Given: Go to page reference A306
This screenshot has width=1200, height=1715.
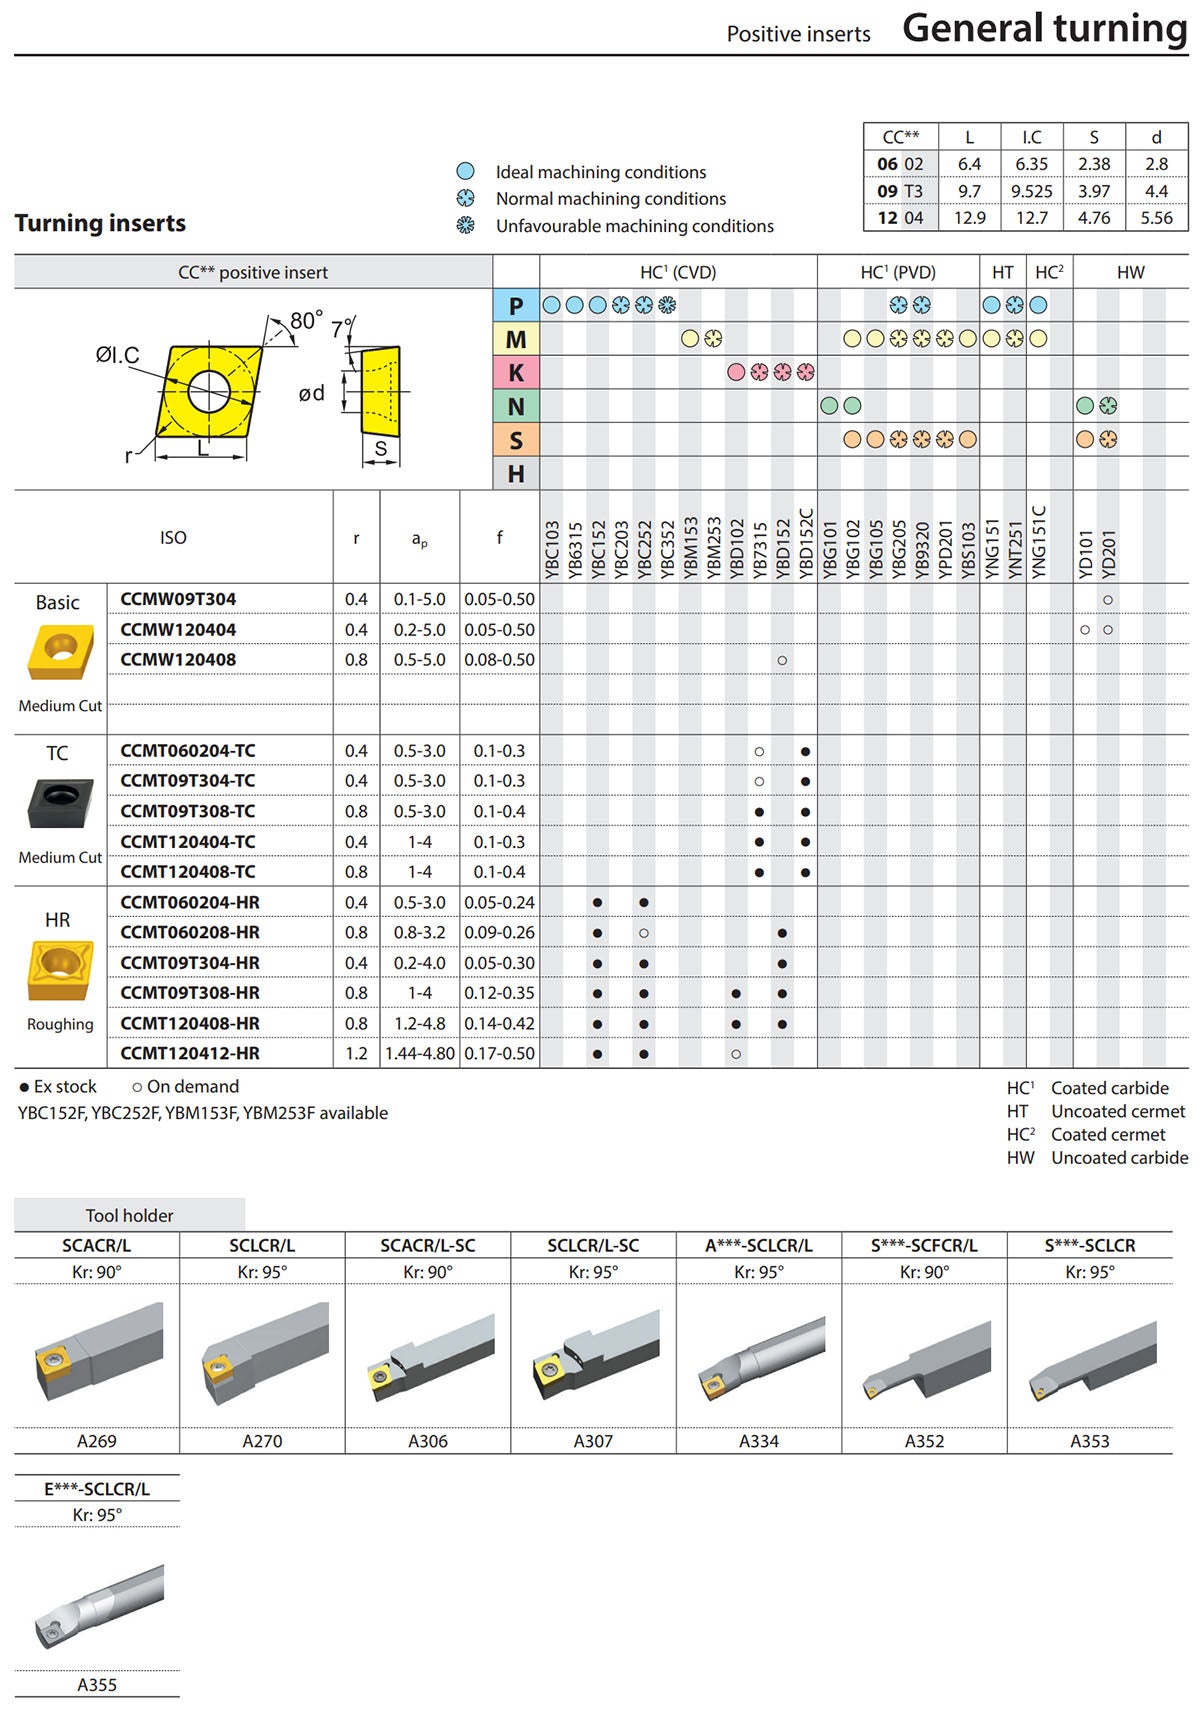Looking at the screenshot, I should (x=428, y=1441).
